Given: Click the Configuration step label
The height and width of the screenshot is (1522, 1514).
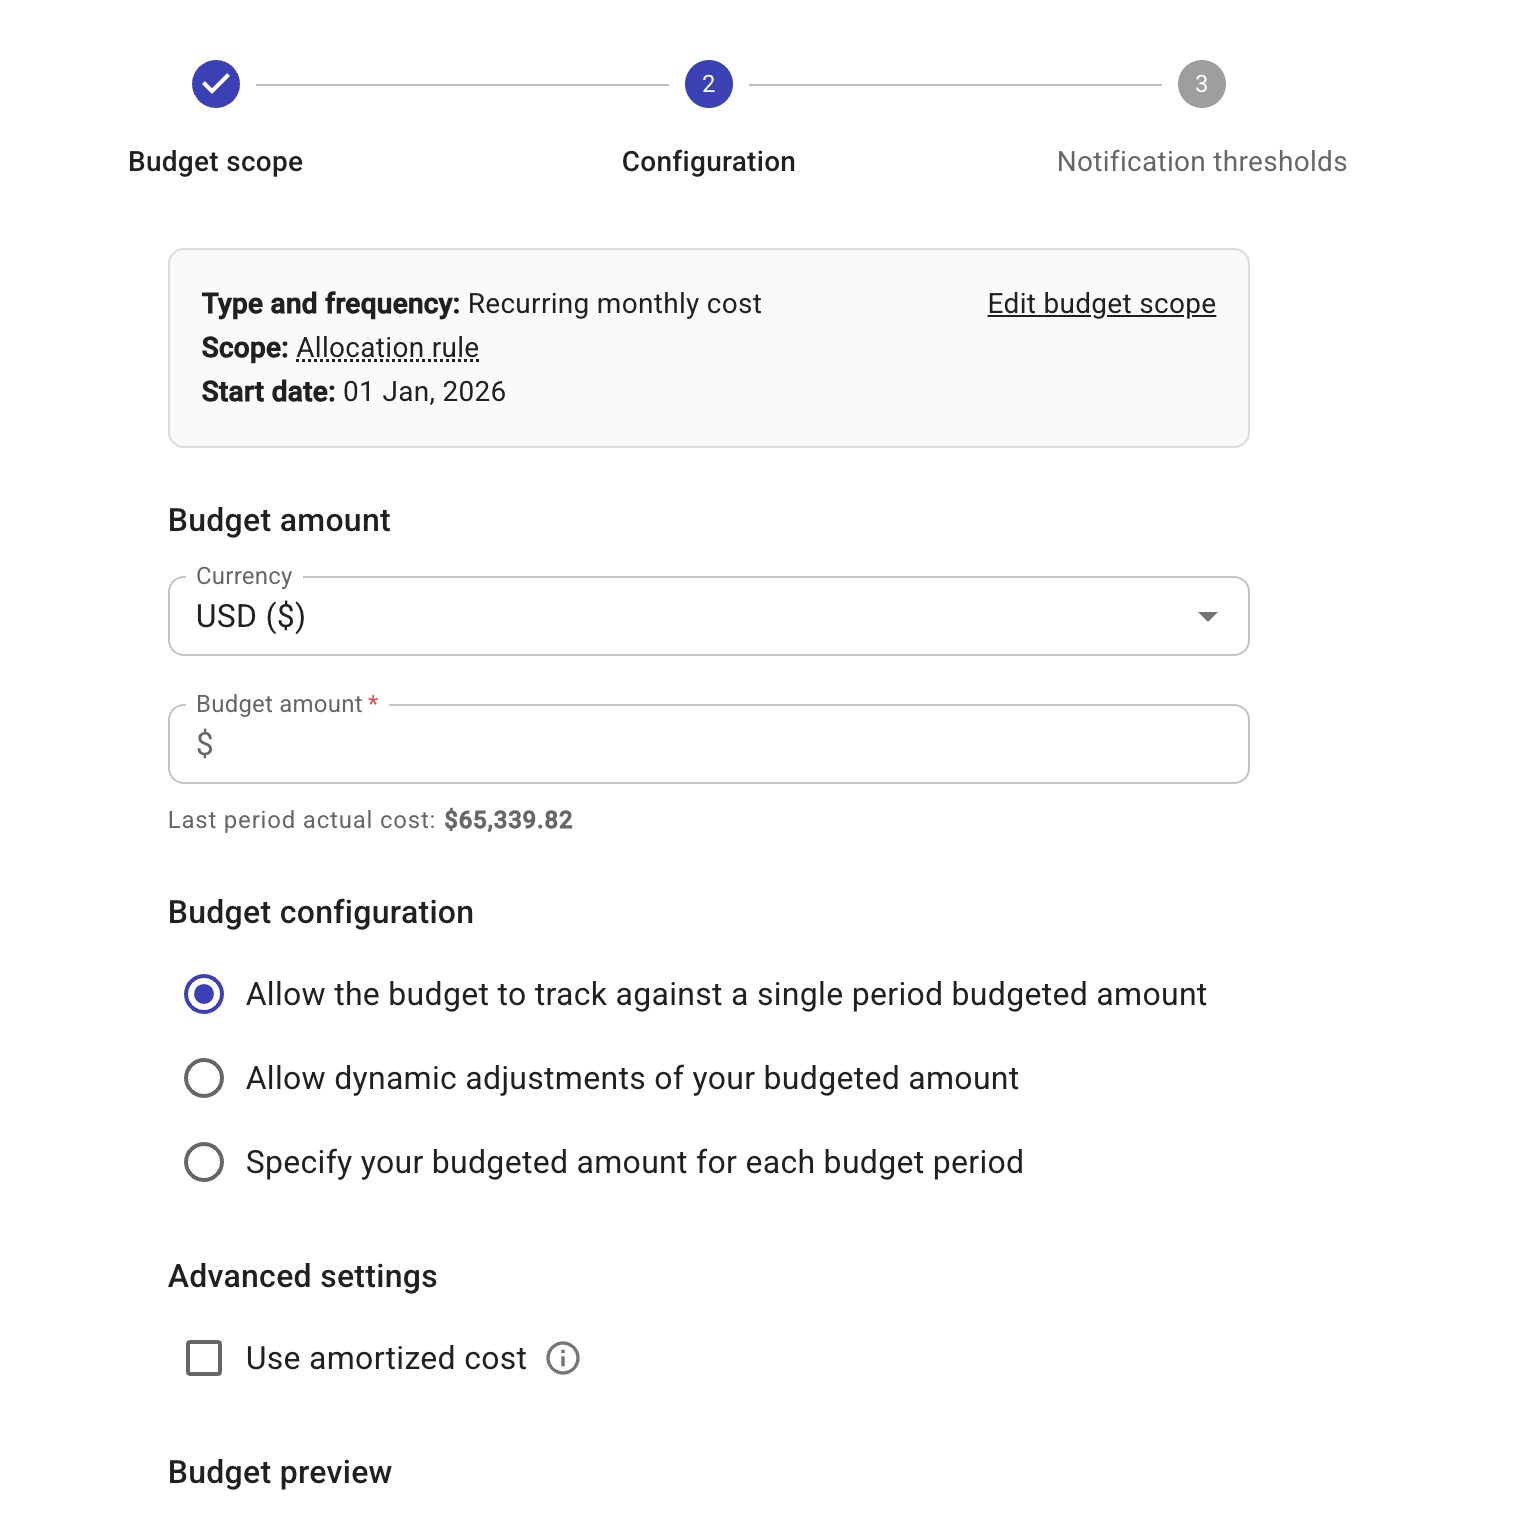Looking at the screenshot, I should point(708,162).
